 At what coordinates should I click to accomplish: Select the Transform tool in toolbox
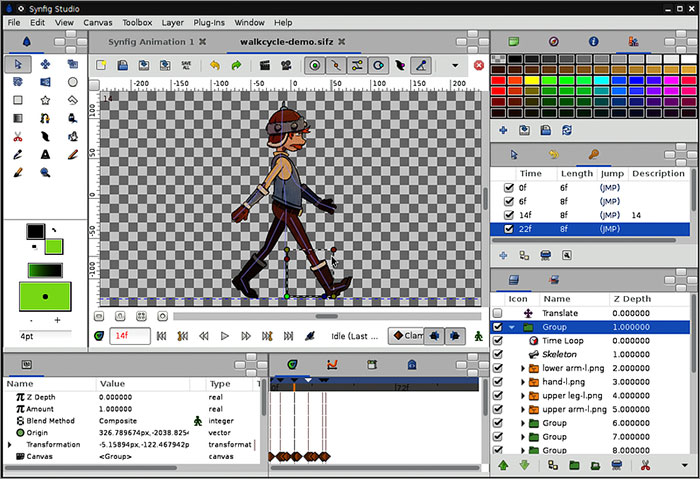pos(19,64)
